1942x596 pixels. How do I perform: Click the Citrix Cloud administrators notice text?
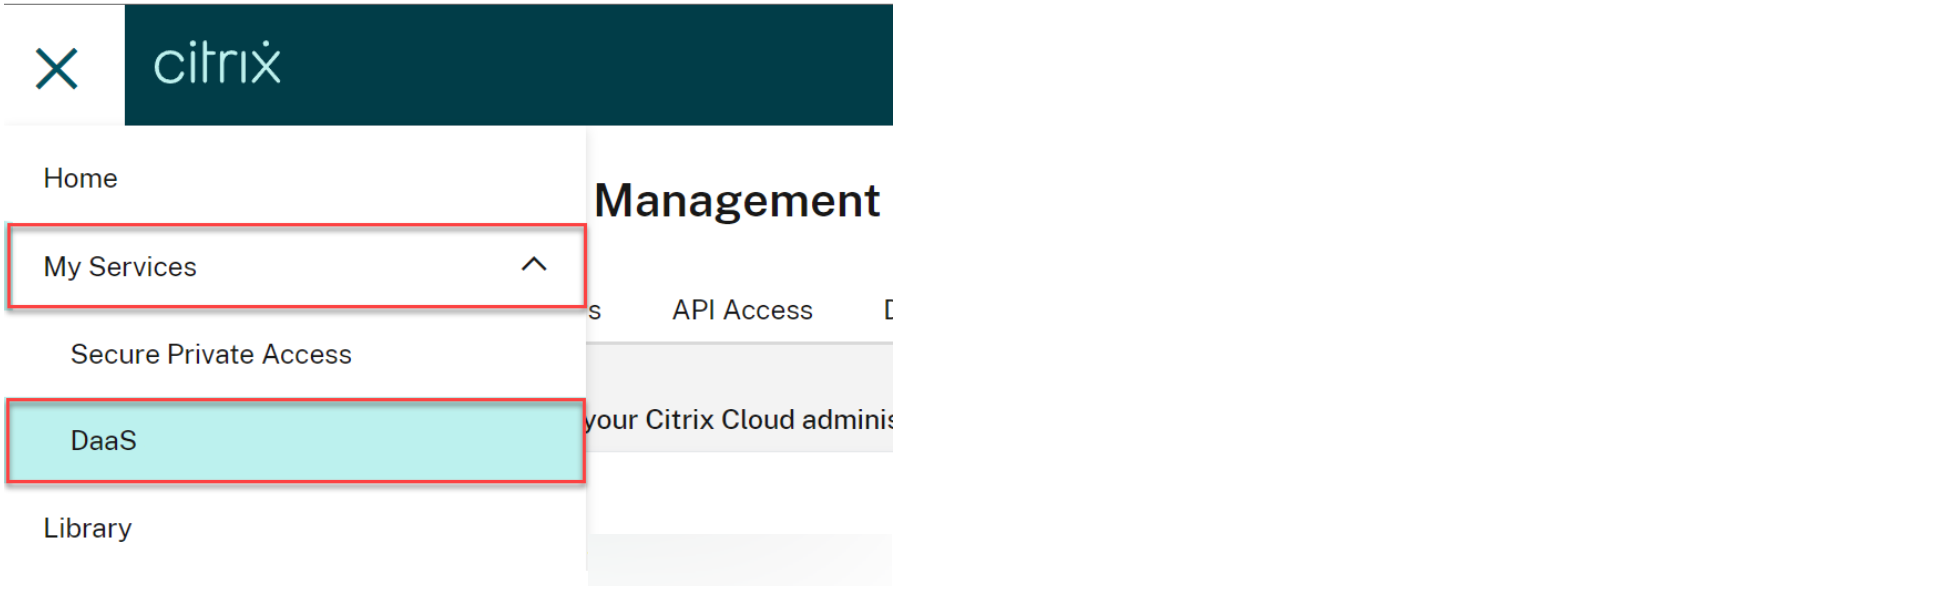click(x=739, y=420)
